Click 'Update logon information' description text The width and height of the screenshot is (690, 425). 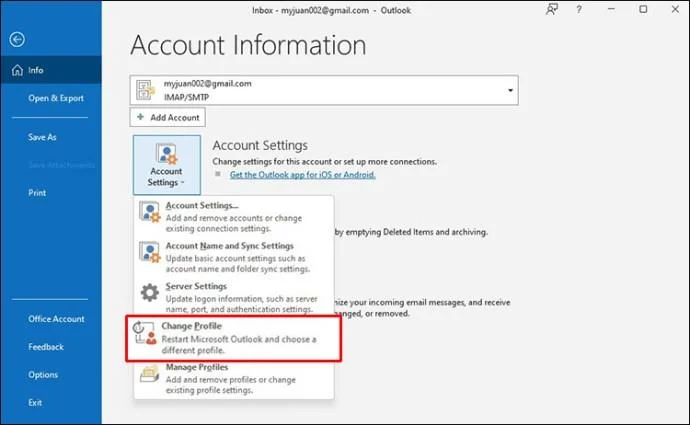242,304
